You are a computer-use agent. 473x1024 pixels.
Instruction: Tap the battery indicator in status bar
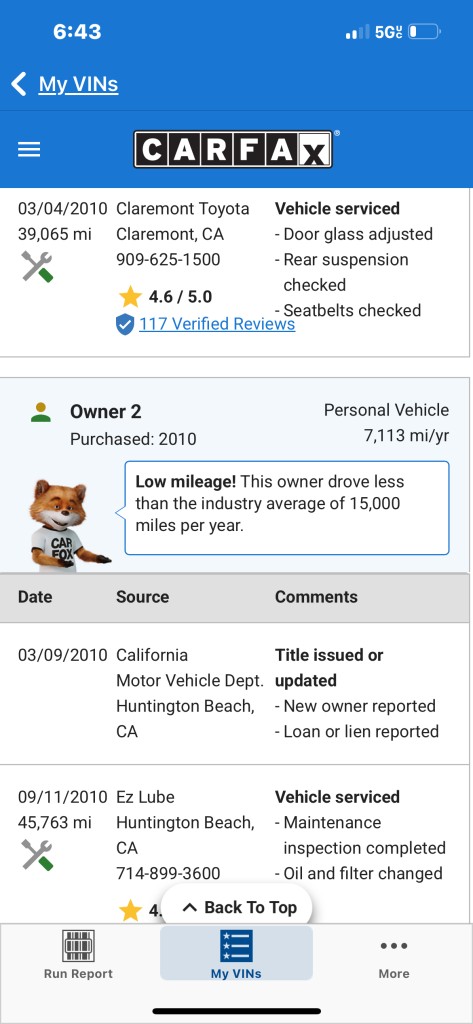click(425, 31)
